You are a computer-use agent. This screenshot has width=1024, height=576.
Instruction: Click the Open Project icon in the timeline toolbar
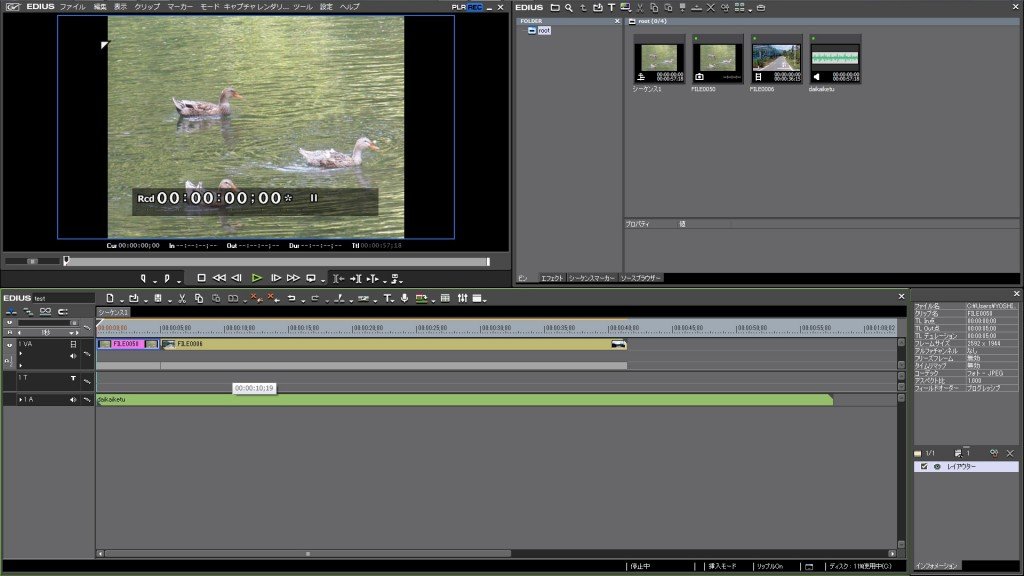133,298
